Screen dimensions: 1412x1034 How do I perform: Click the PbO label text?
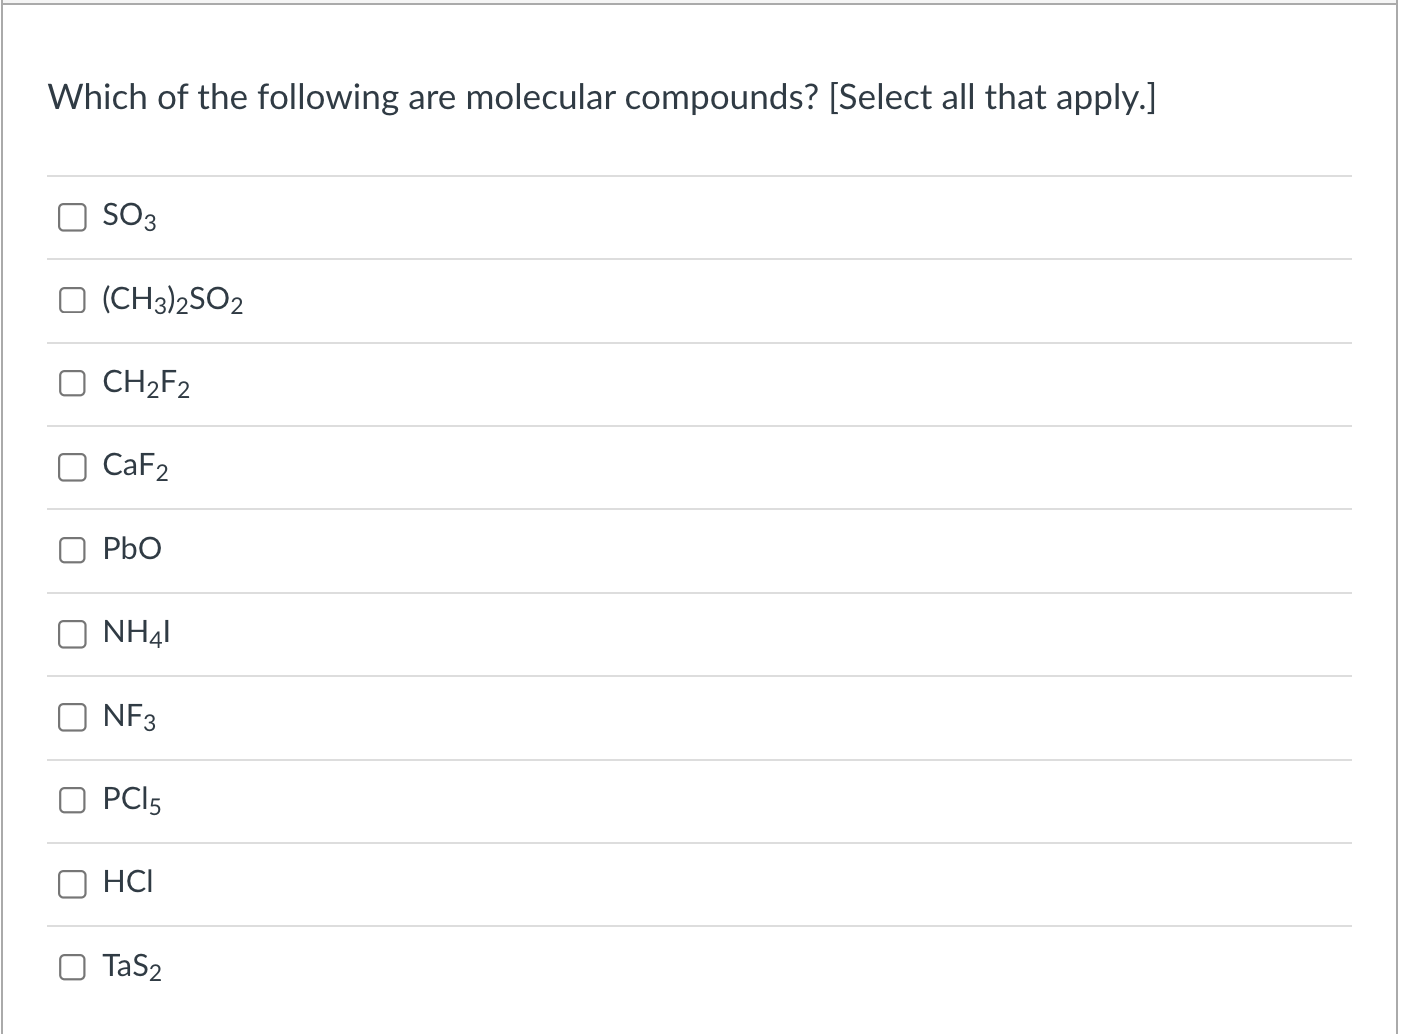131,548
